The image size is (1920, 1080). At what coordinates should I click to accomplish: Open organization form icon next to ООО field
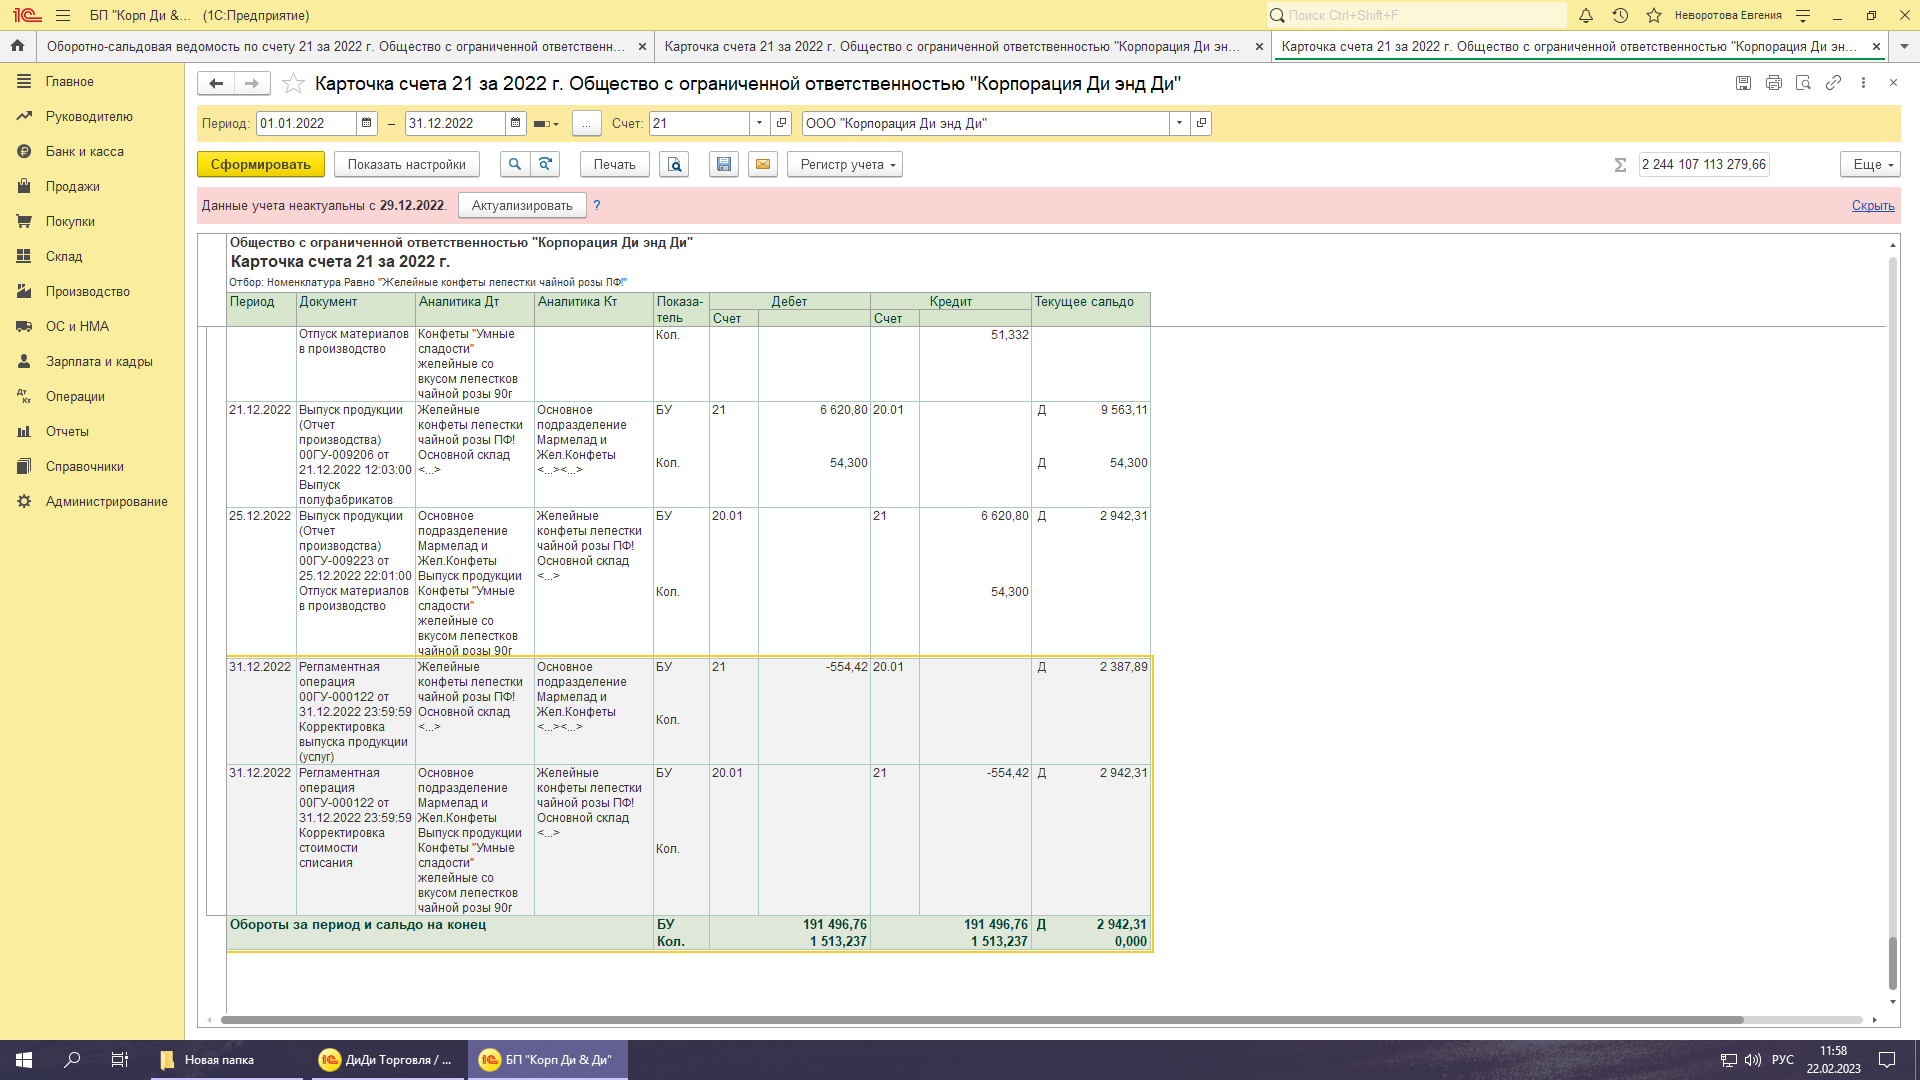pyautogui.click(x=1202, y=123)
